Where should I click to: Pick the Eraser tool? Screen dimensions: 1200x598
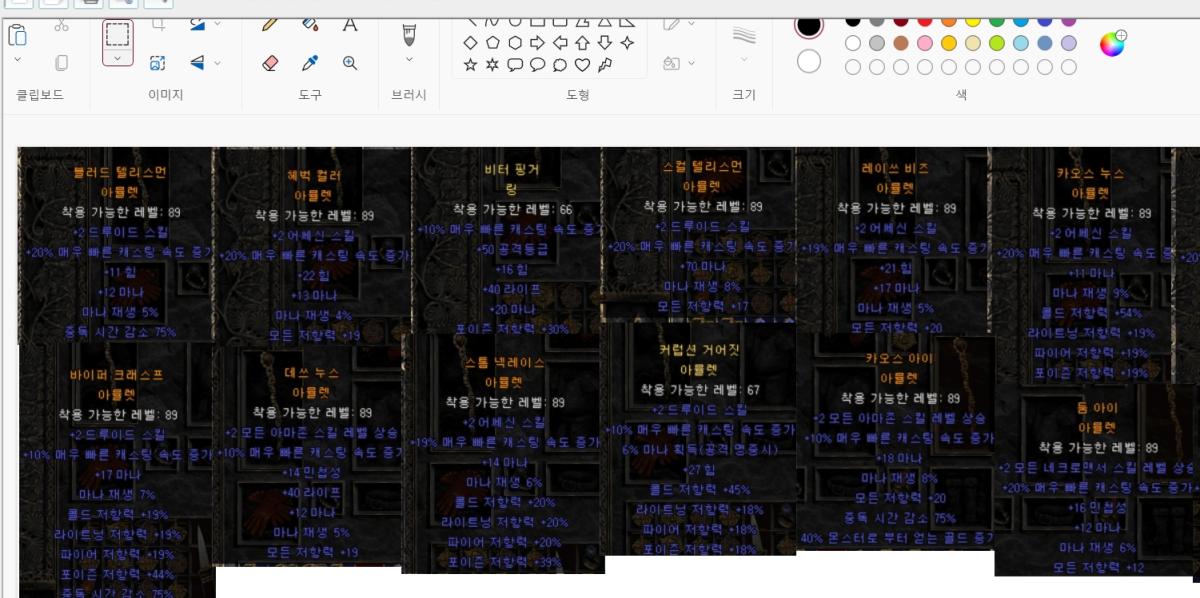(x=269, y=63)
